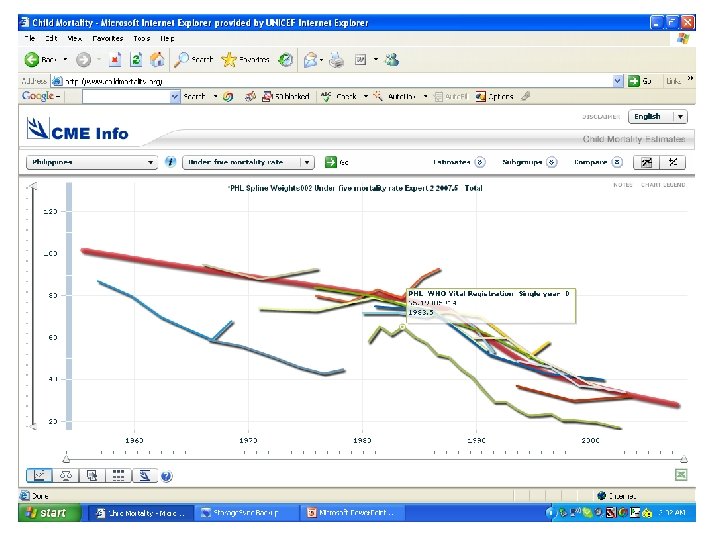
Task: Click the Google toolbar search input field
Action: point(126,96)
